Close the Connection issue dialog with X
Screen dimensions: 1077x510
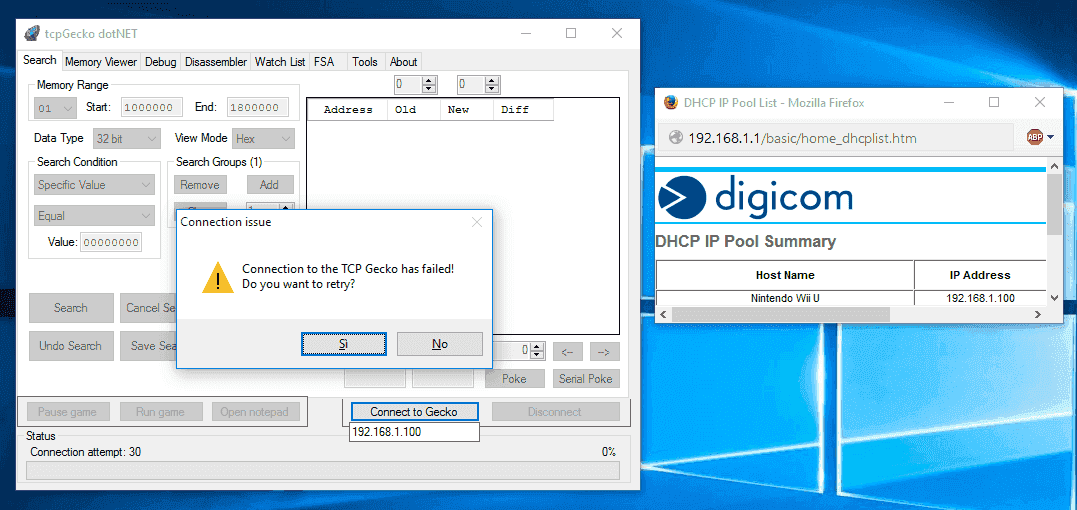[x=477, y=222]
